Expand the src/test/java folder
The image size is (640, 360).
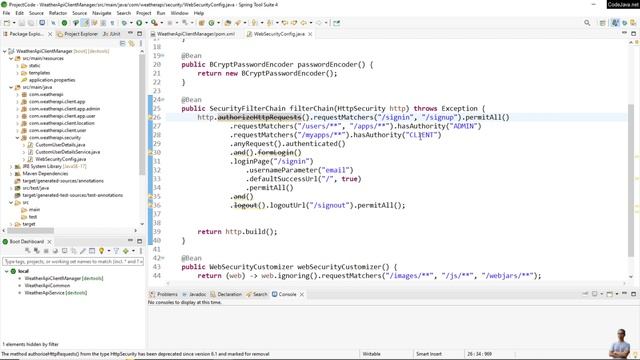pos(11,188)
